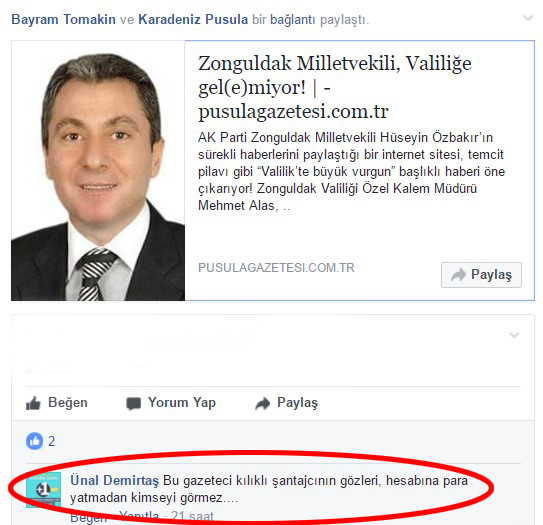This screenshot has height=525, width=543.
Task: Reply to the comment via Yanıtla
Action: [x=139, y=516]
